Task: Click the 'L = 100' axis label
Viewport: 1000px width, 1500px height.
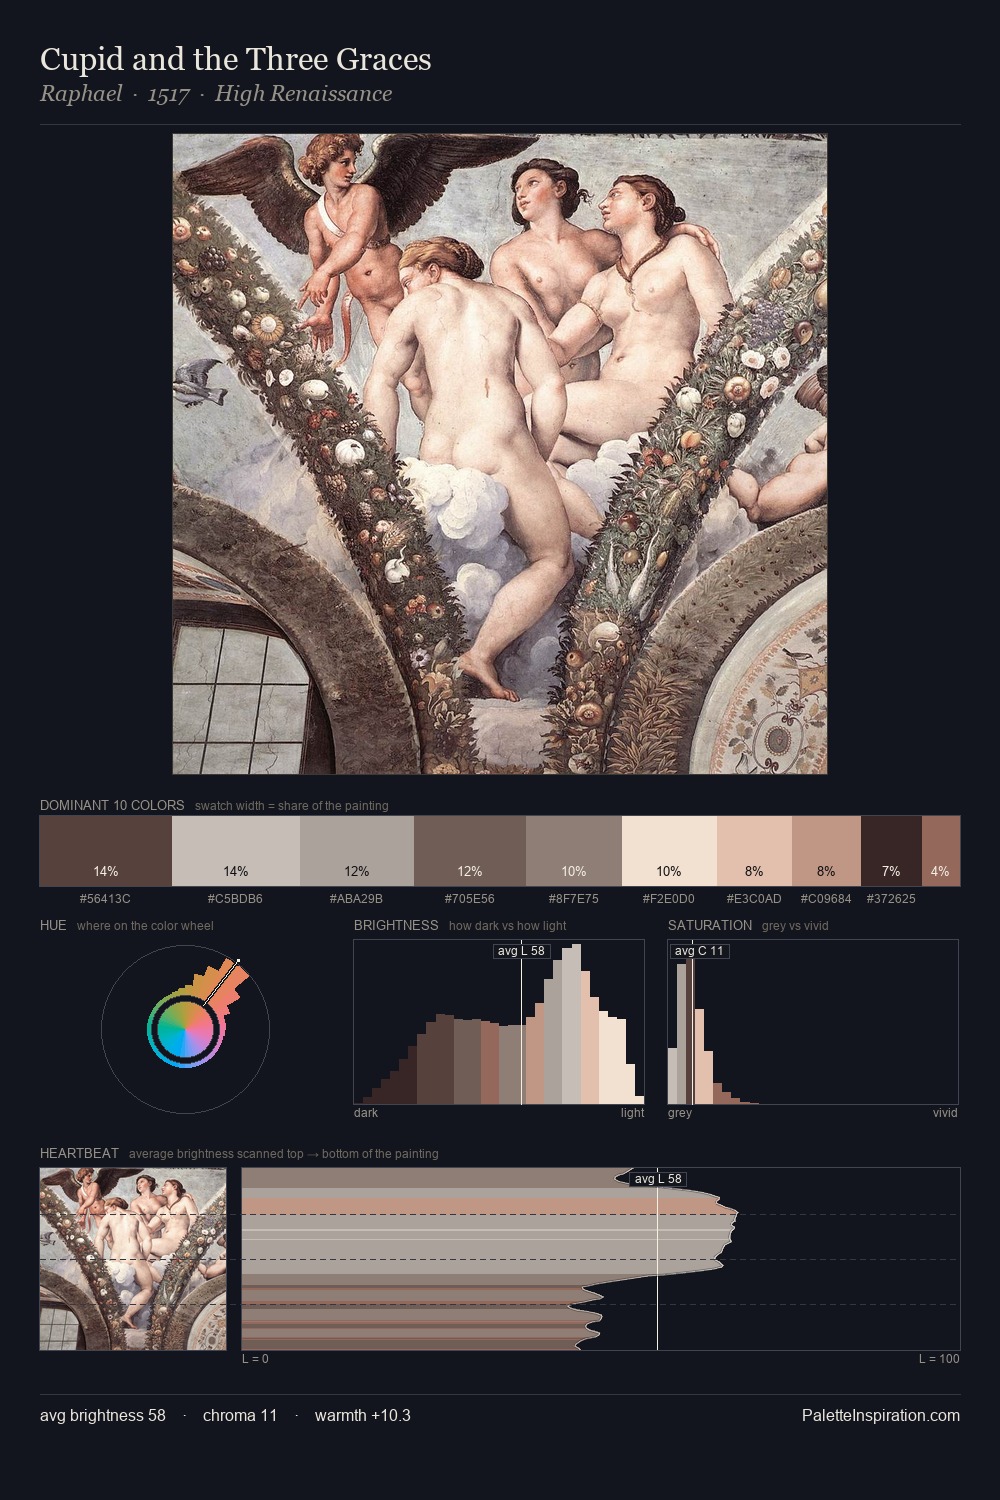Action: click(x=939, y=1359)
